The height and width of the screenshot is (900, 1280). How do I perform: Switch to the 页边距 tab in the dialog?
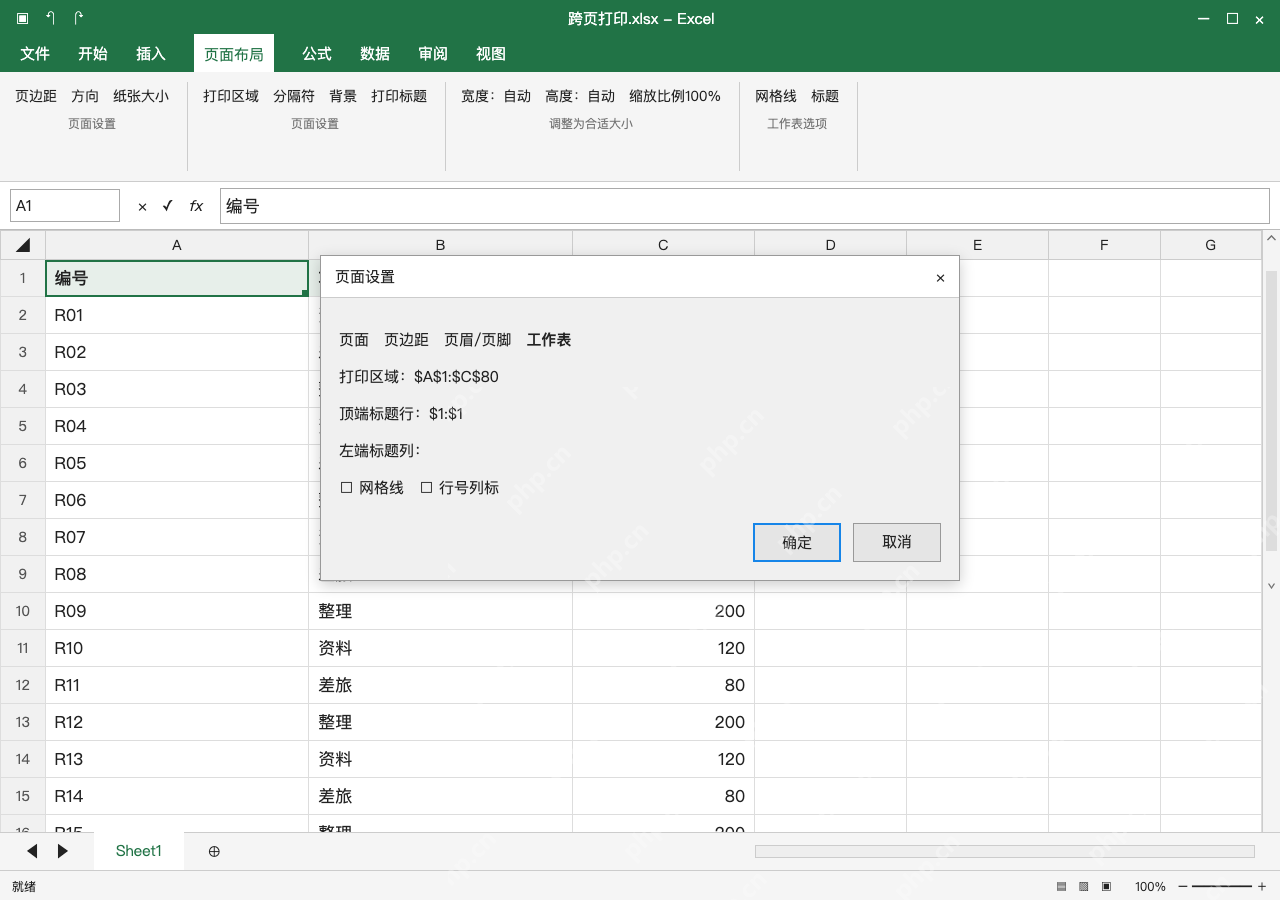[x=406, y=340]
